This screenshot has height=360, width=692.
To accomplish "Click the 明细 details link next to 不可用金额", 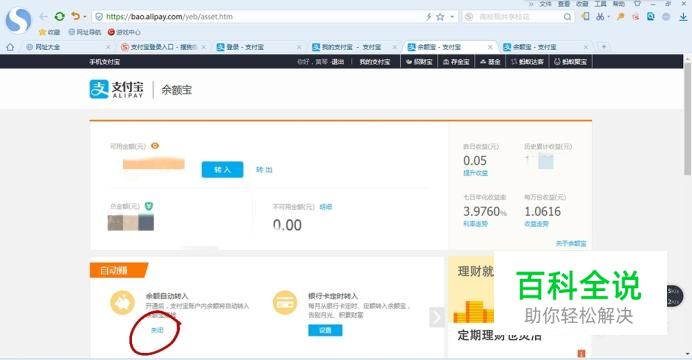I will [x=326, y=206].
